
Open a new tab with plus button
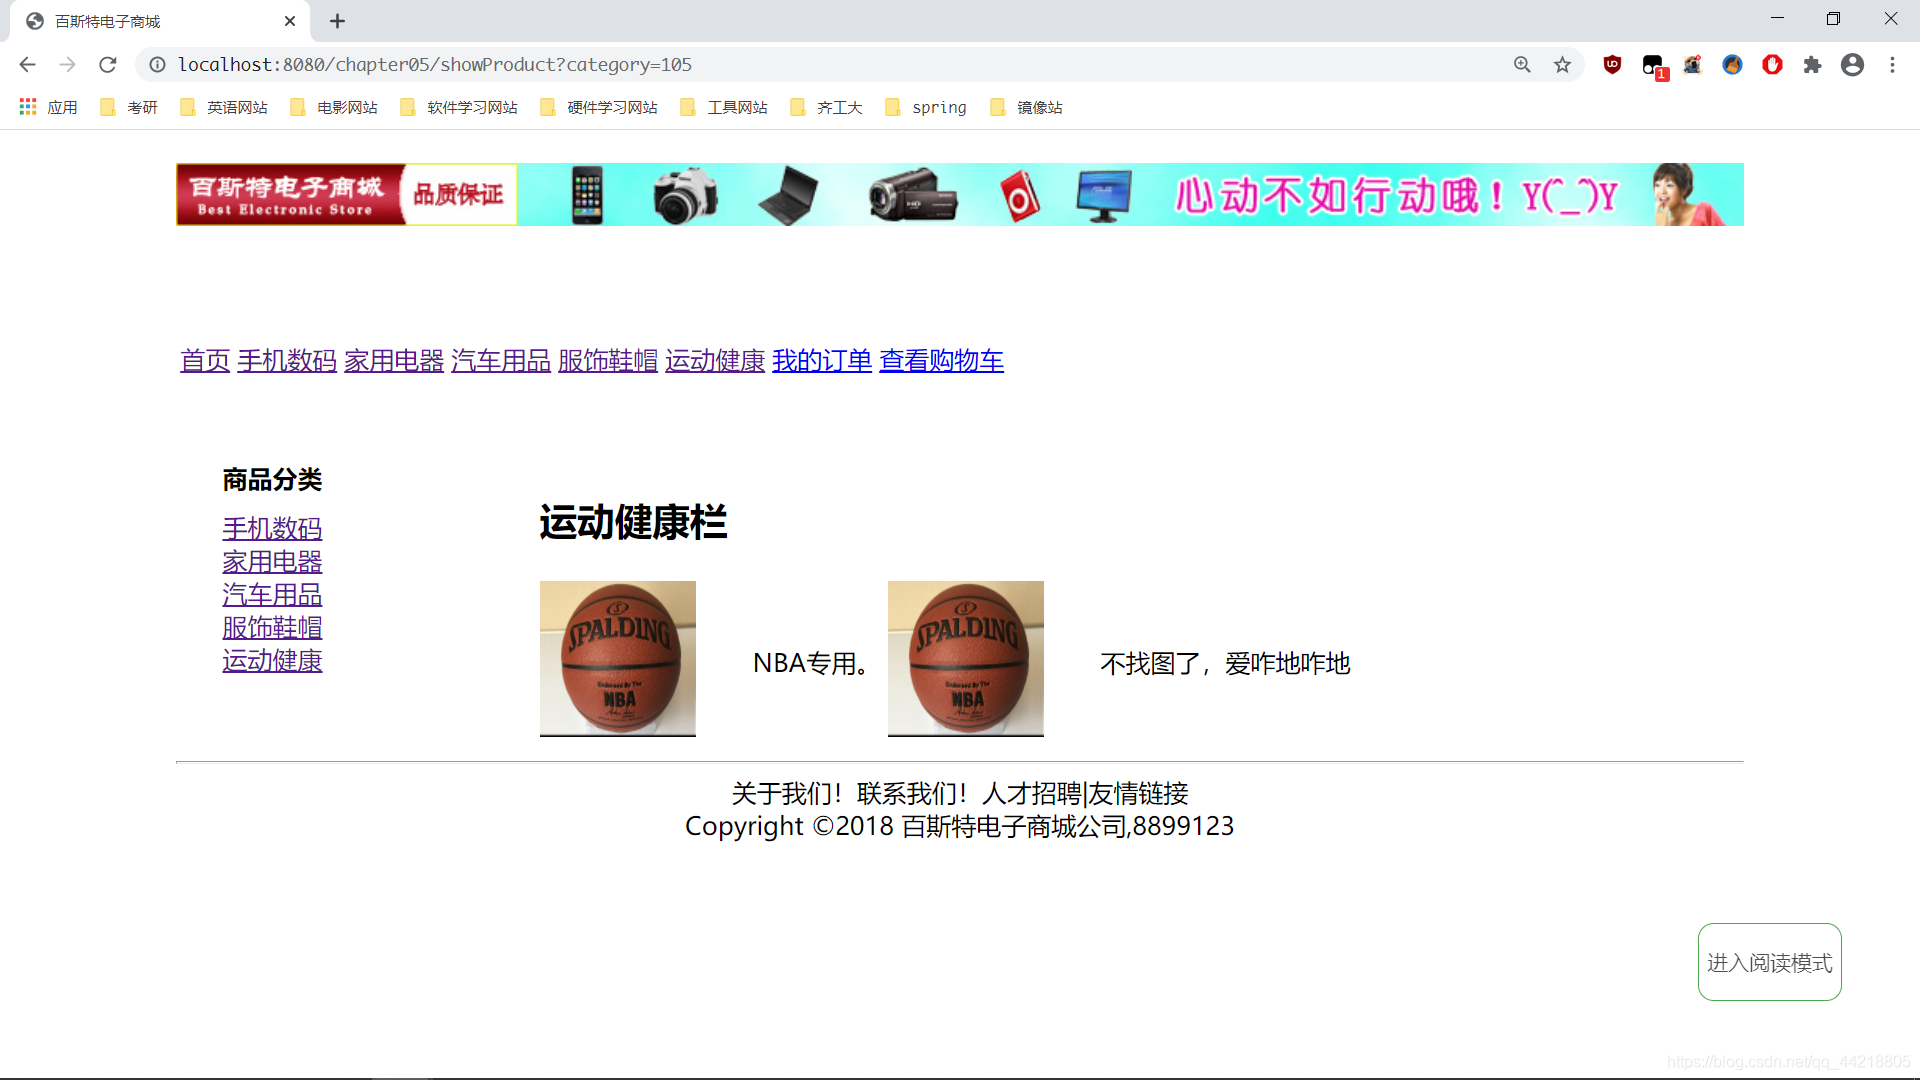(x=338, y=21)
